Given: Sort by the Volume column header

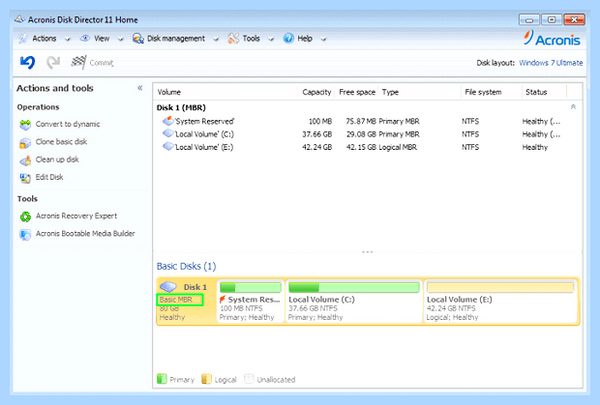Looking at the screenshot, I should tap(169, 92).
